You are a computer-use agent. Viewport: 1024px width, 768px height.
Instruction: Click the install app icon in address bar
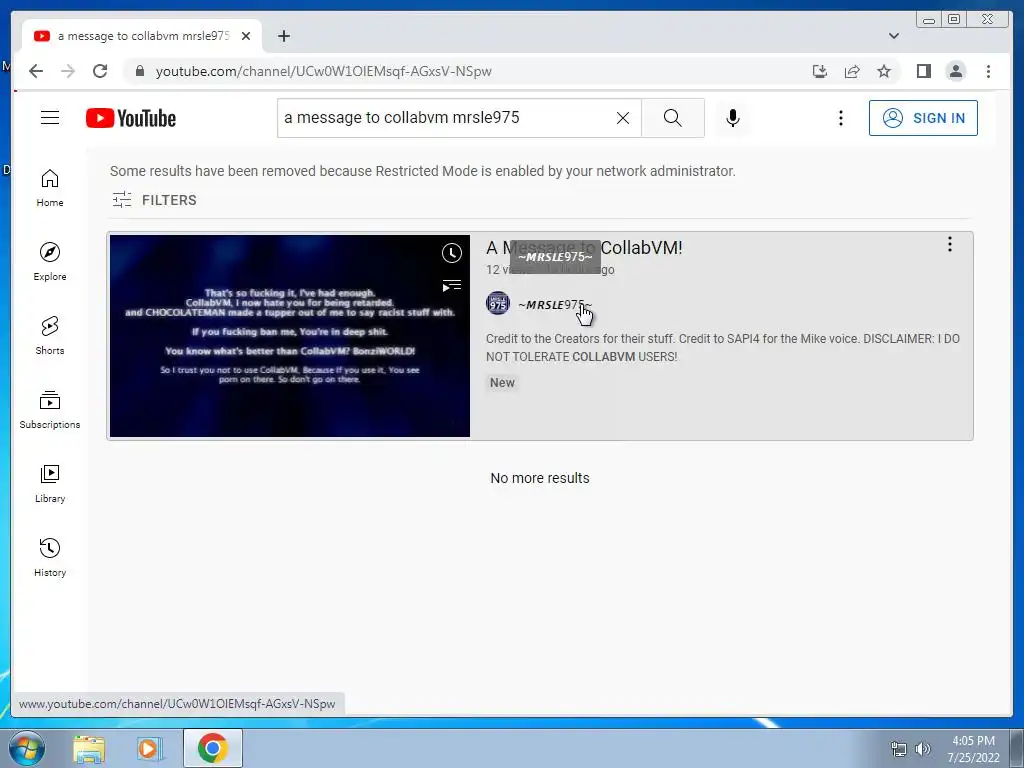click(820, 71)
